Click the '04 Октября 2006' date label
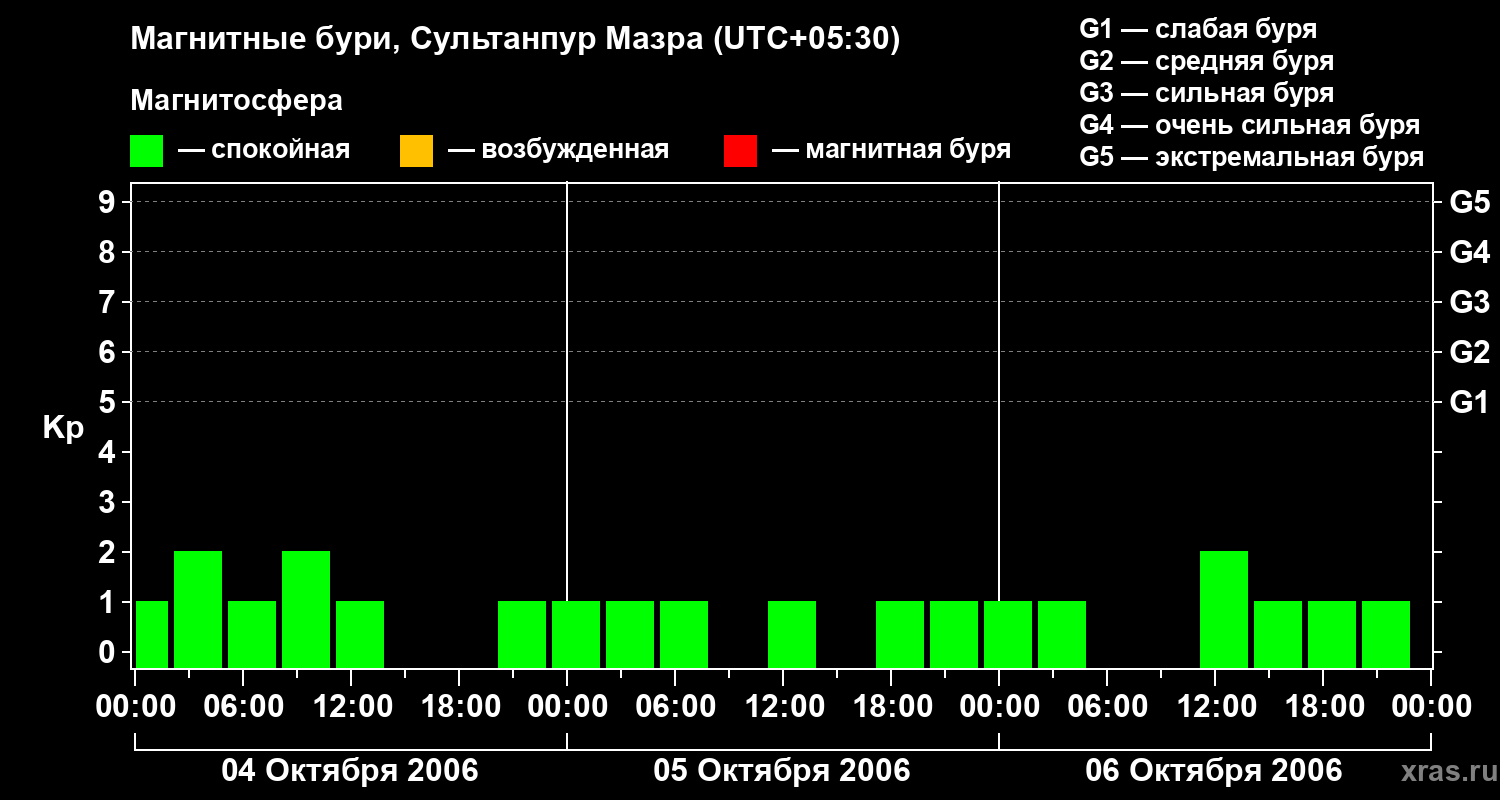 [350, 770]
